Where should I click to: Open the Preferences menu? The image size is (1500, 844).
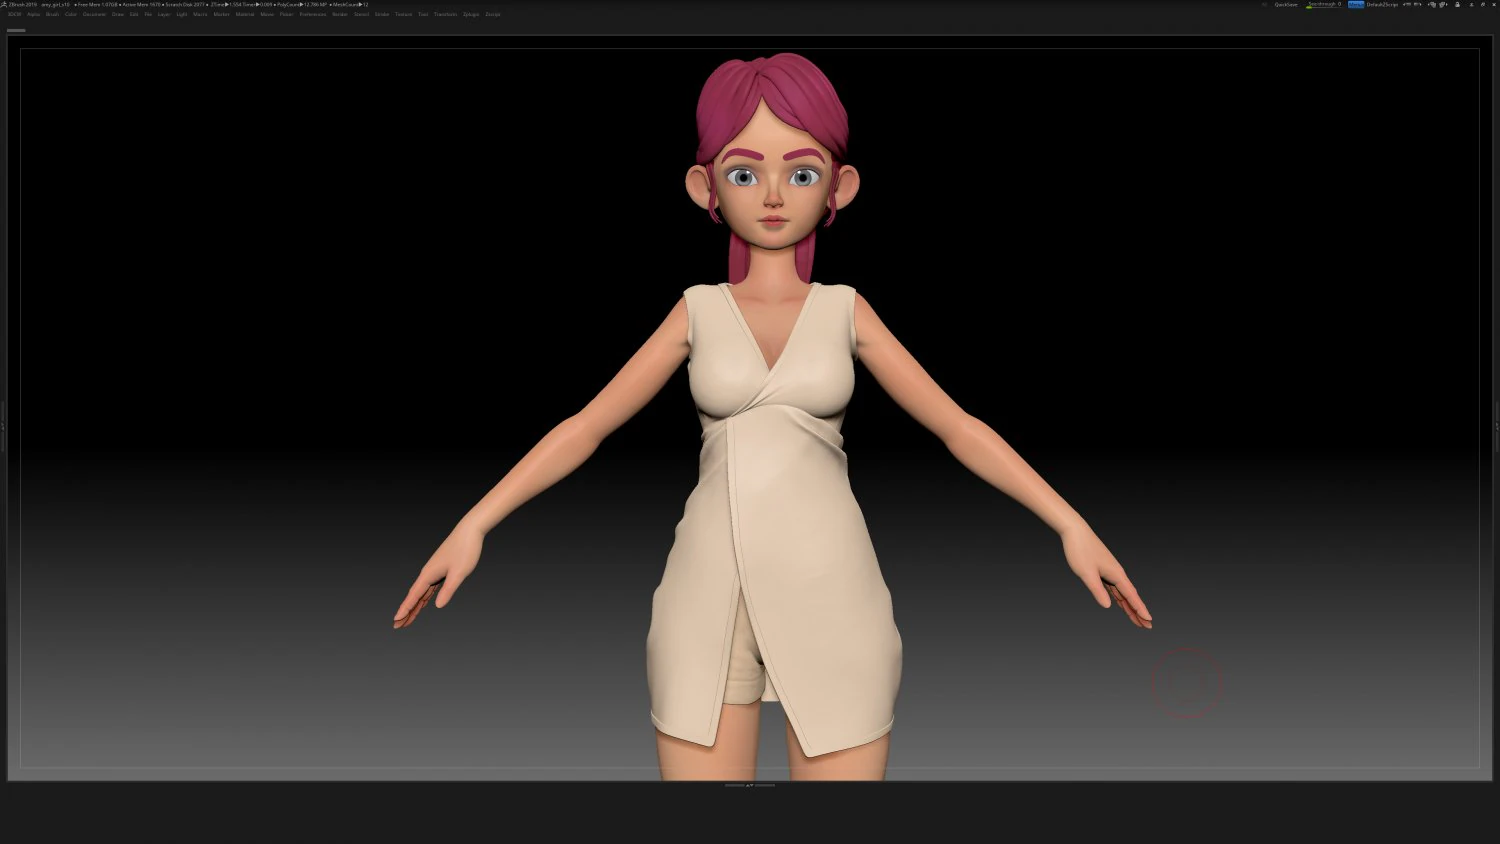click(x=312, y=14)
